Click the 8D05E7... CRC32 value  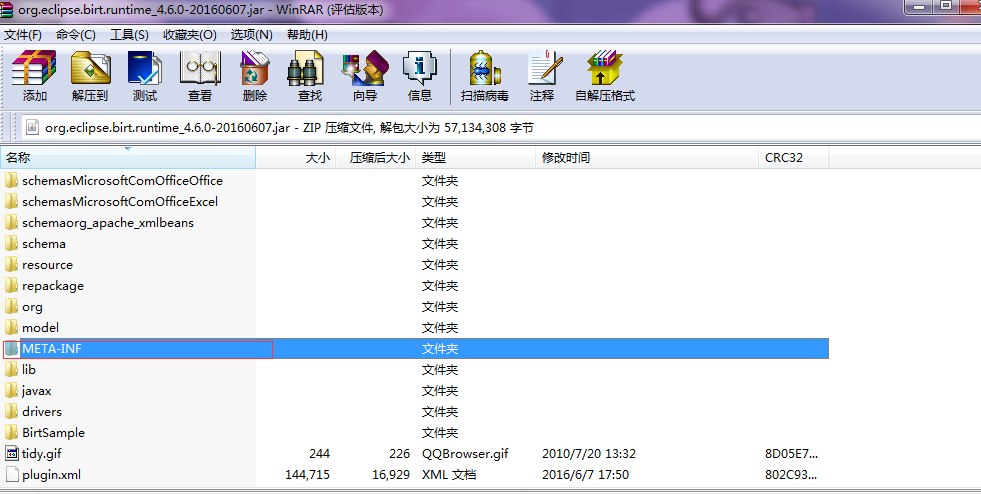pyautogui.click(x=791, y=453)
